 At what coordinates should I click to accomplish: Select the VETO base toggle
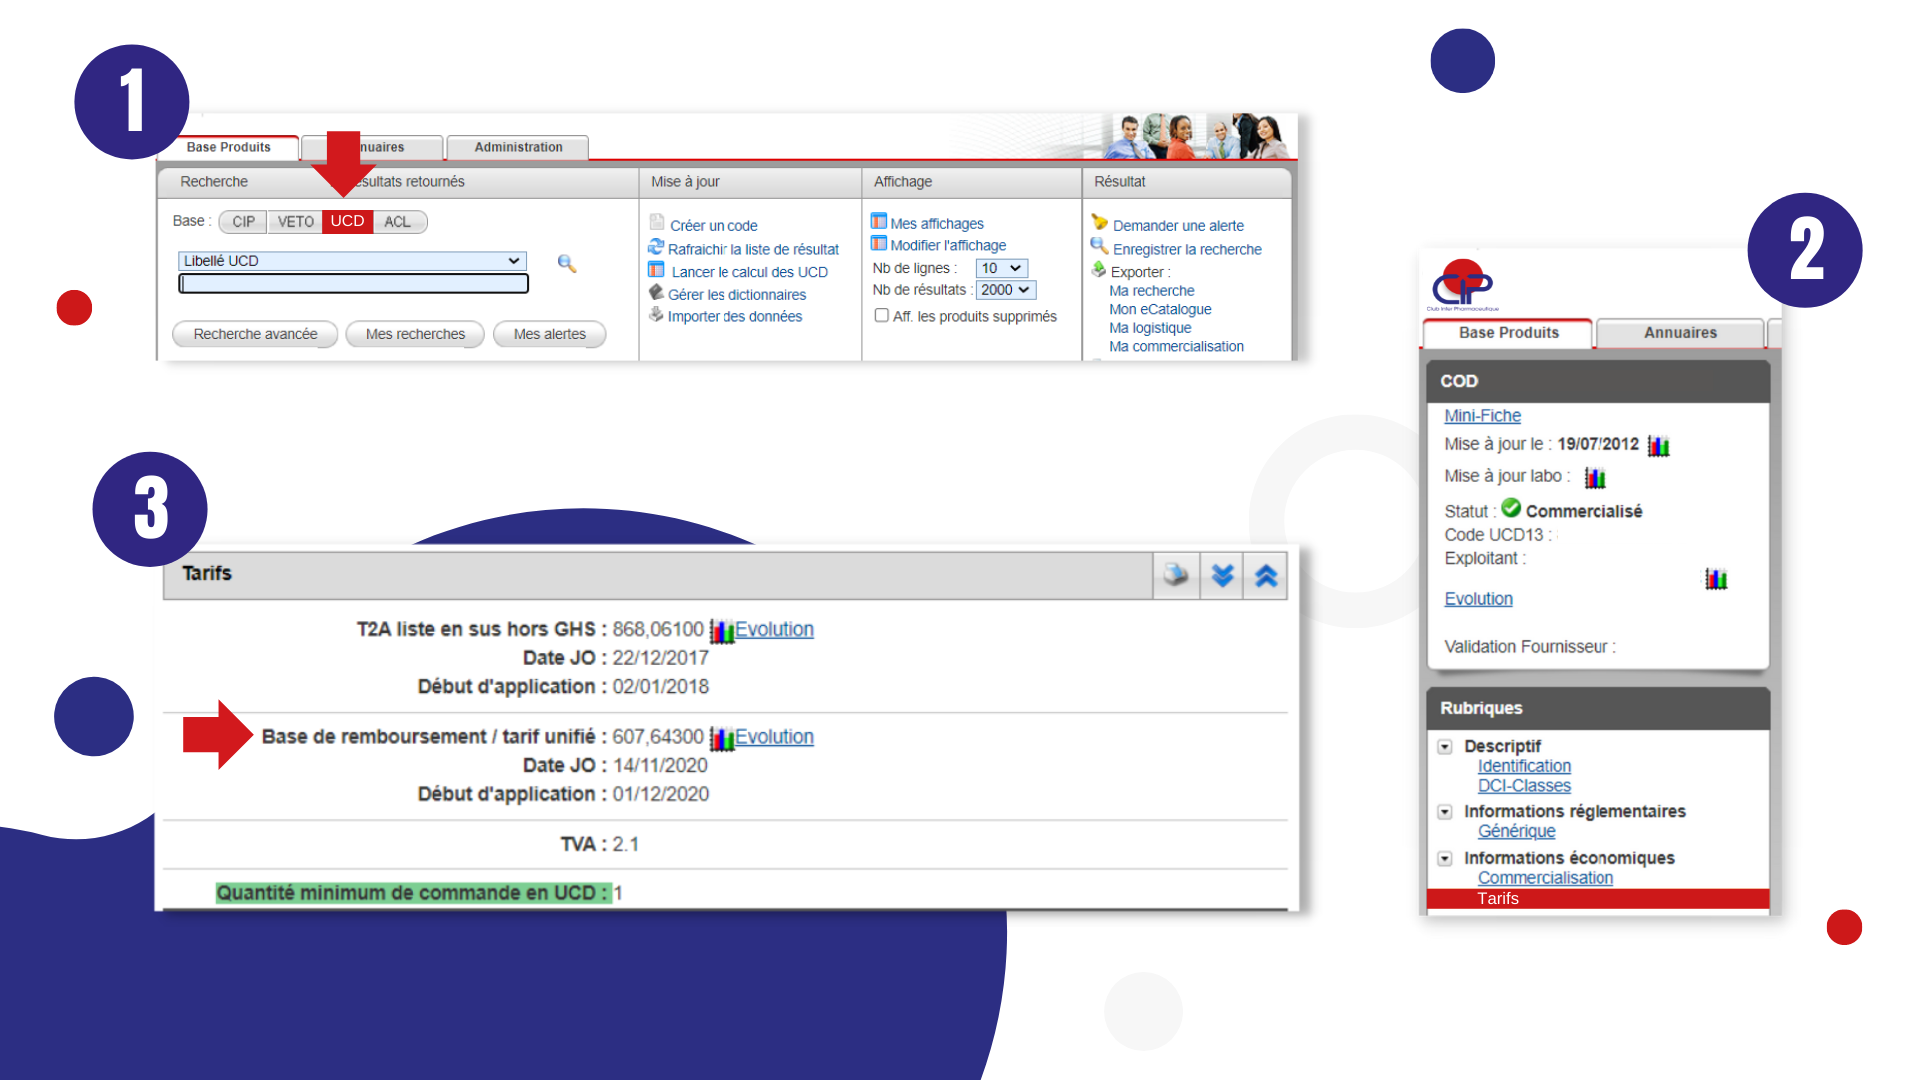tap(295, 221)
